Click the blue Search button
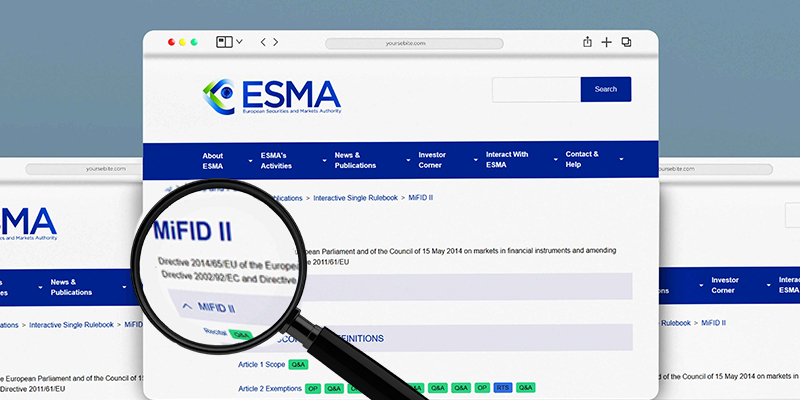 point(606,89)
